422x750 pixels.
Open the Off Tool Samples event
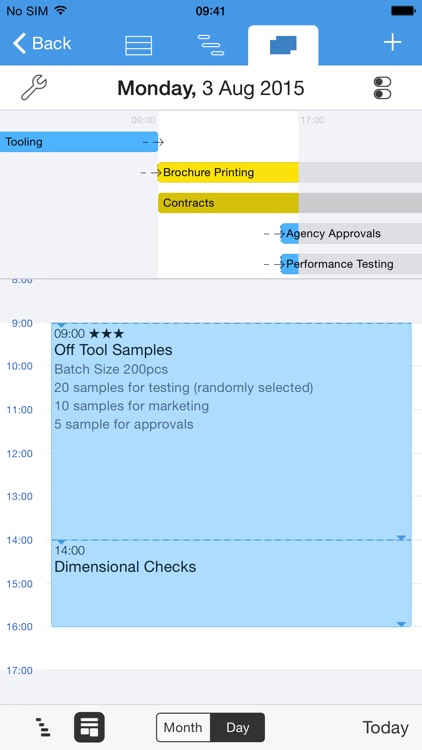232,431
